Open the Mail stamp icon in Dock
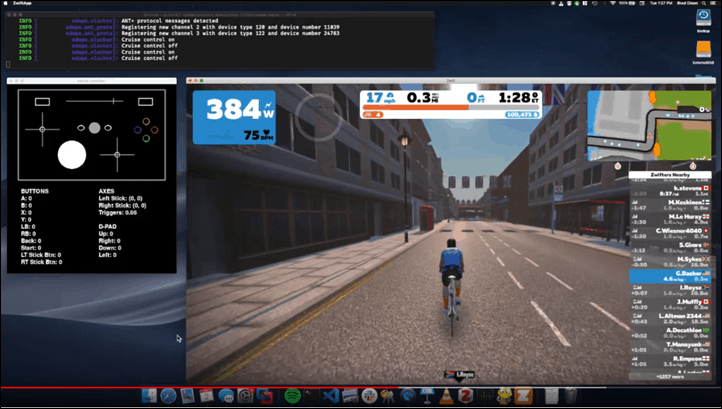This screenshot has height=409, width=722. 187,396
